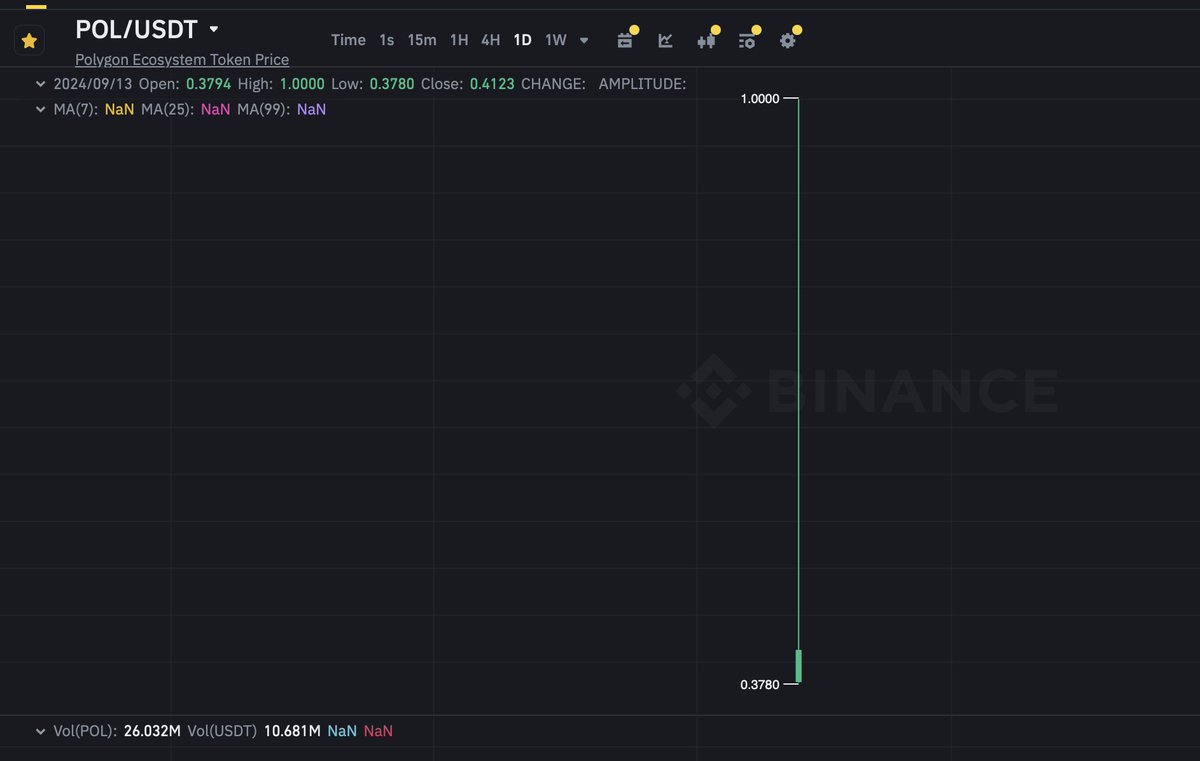This screenshot has height=761, width=1200.
Task: Switch to the 4H interval
Action: tap(490, 40)
